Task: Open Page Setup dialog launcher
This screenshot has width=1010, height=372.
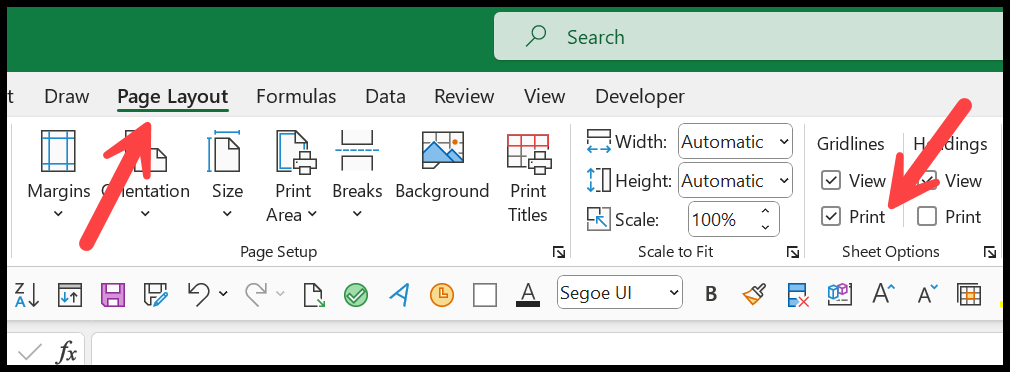Action: click(558, 253)
